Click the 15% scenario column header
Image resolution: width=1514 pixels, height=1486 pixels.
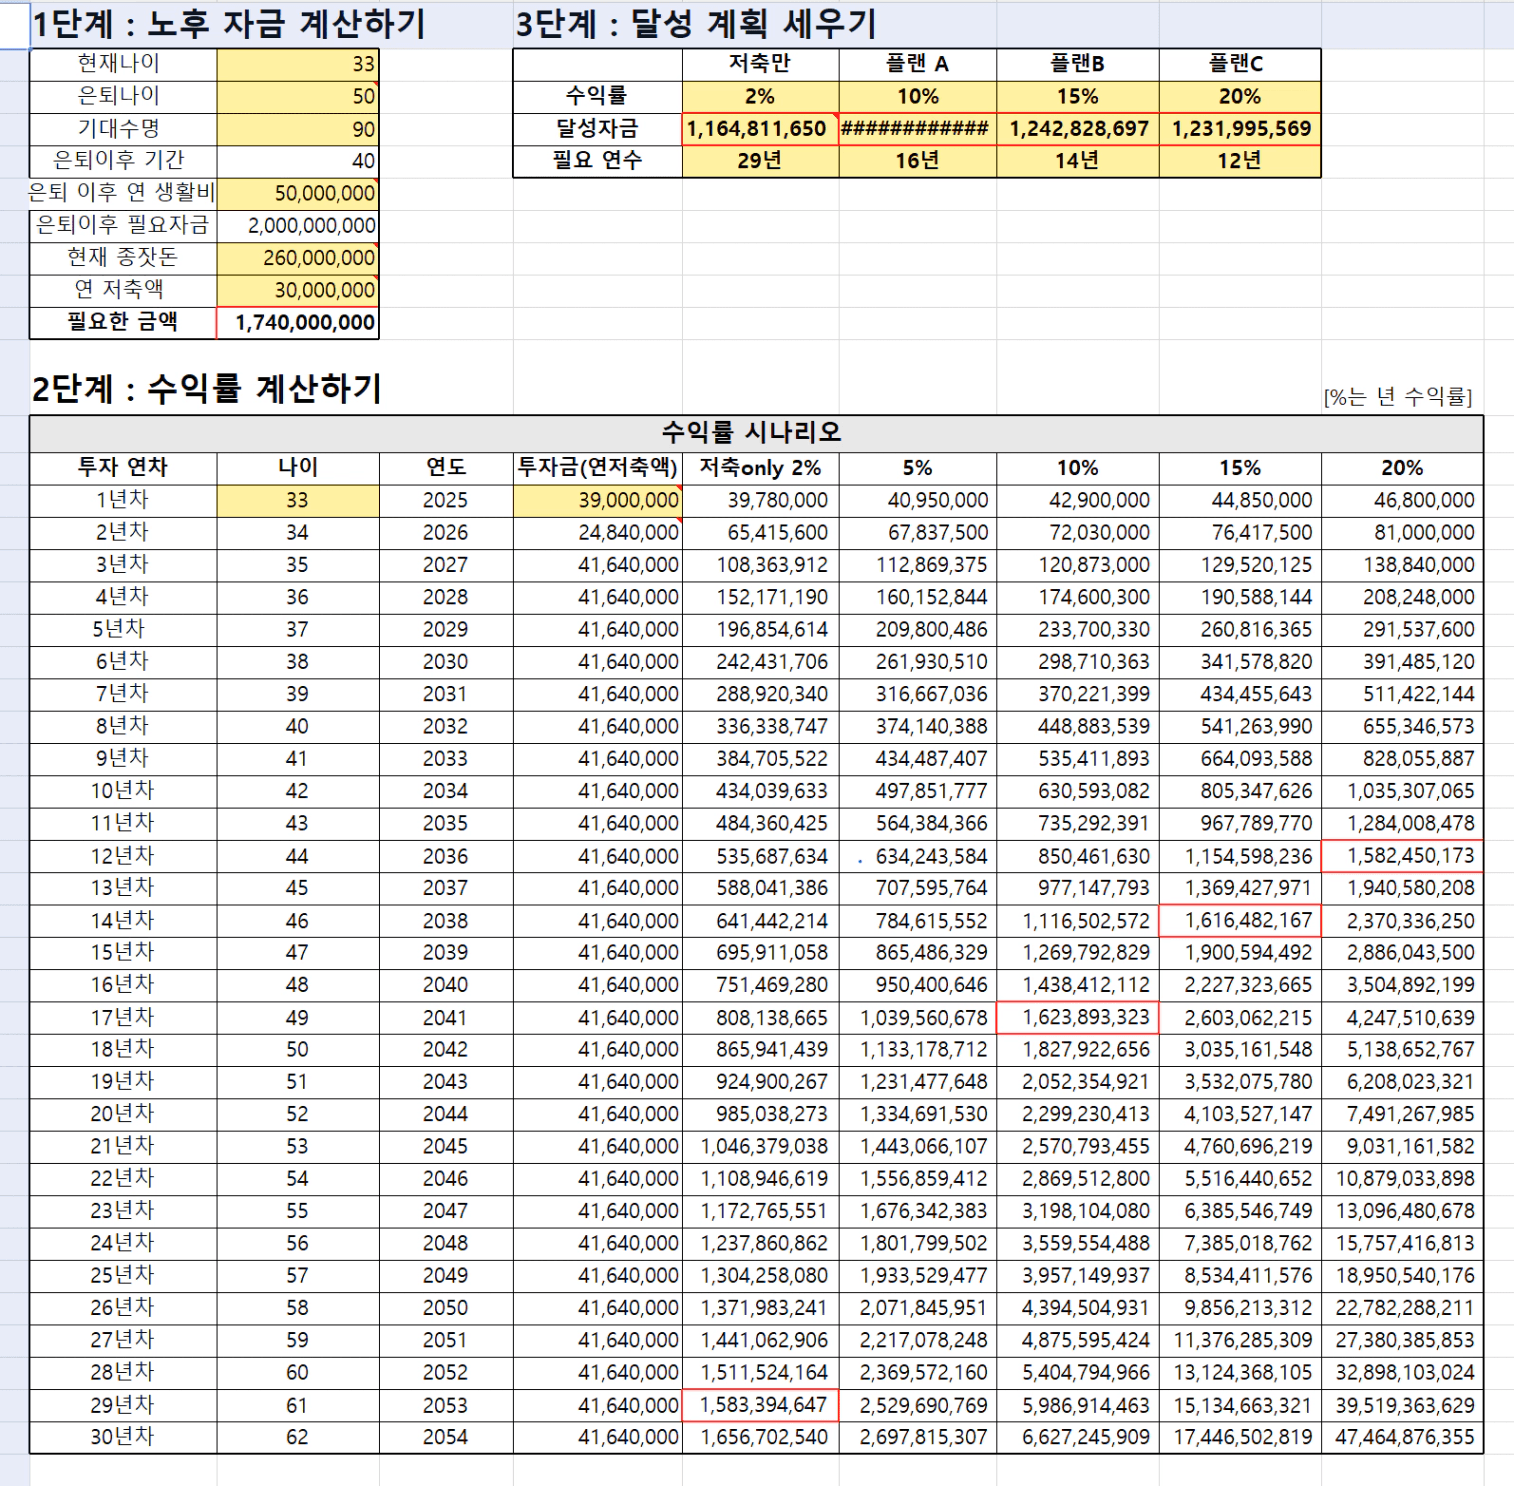(1239, 468)
